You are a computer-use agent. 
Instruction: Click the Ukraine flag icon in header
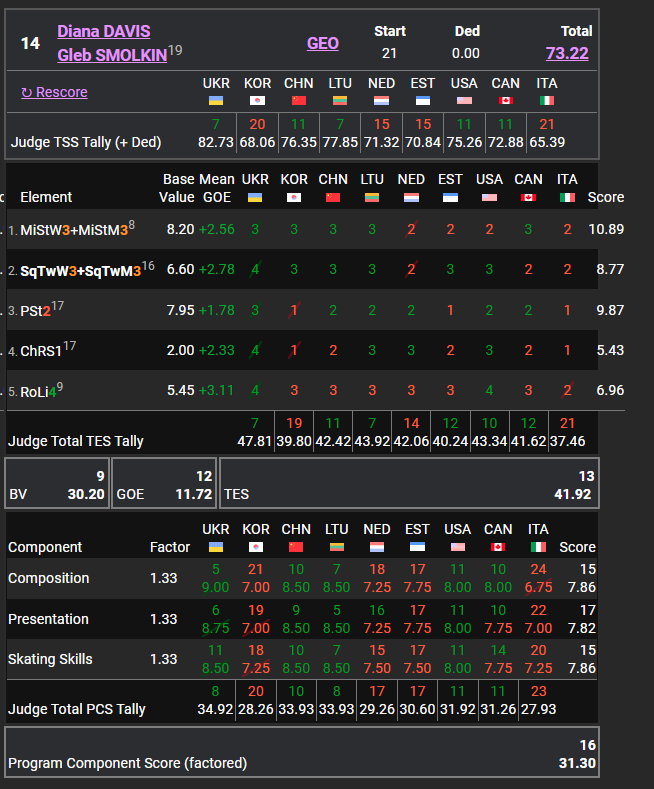215,101
